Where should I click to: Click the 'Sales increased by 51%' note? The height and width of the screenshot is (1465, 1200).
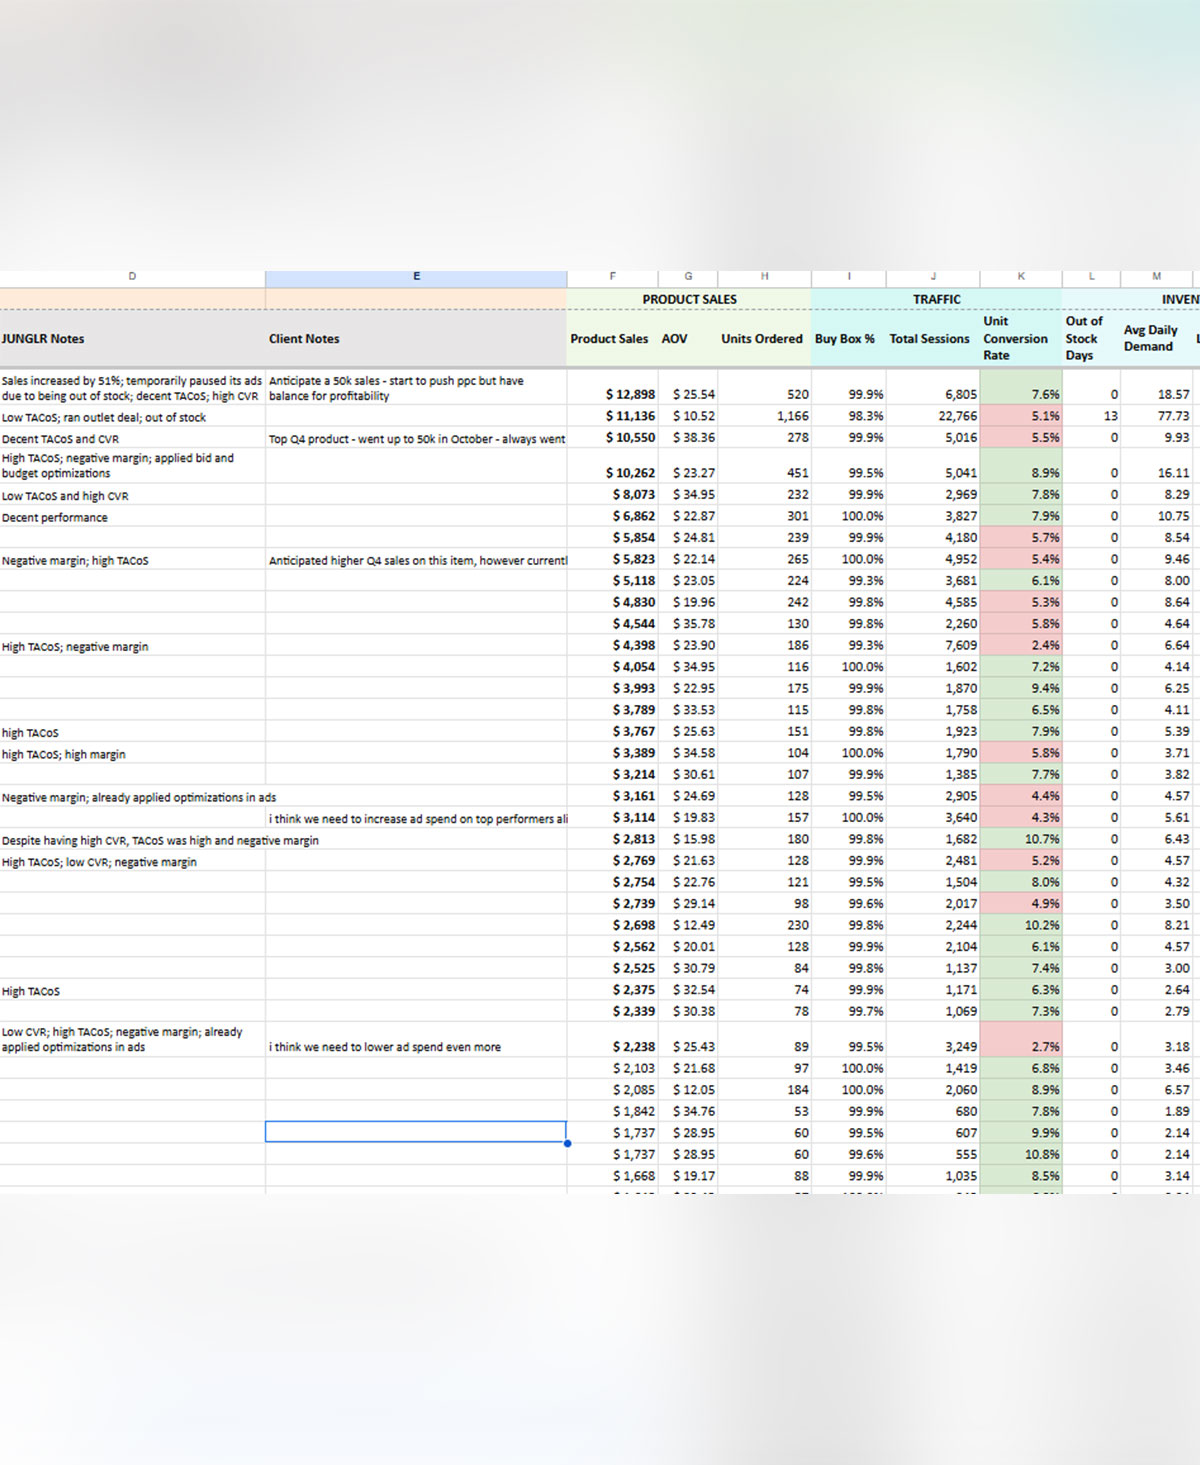(132, 389)
